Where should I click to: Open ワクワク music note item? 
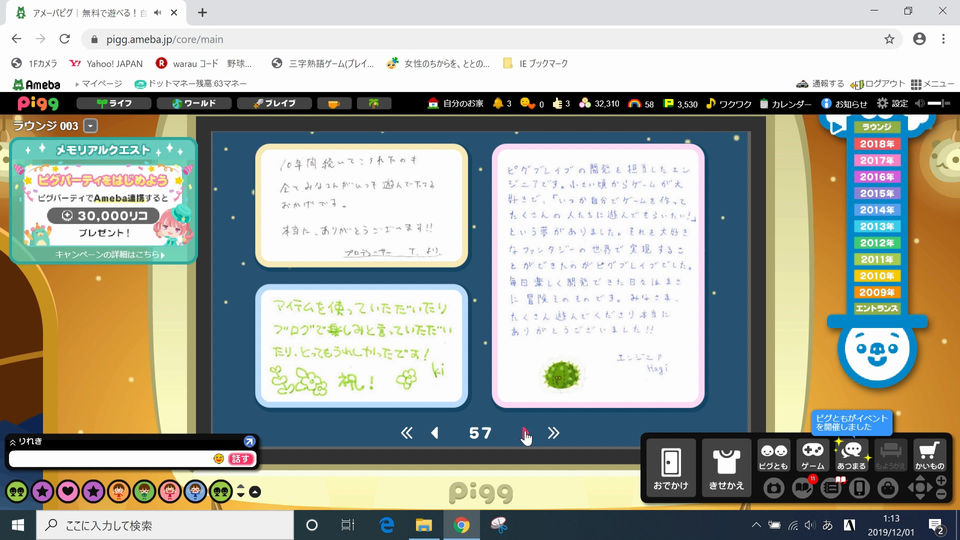pyautogui.click(x=729, y=103)
